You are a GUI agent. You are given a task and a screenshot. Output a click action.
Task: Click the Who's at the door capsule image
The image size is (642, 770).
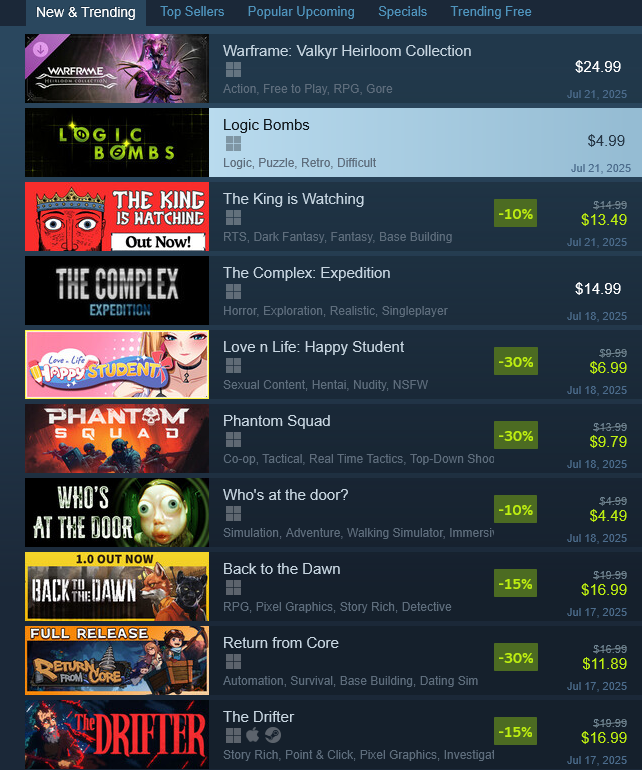point(117,512)
